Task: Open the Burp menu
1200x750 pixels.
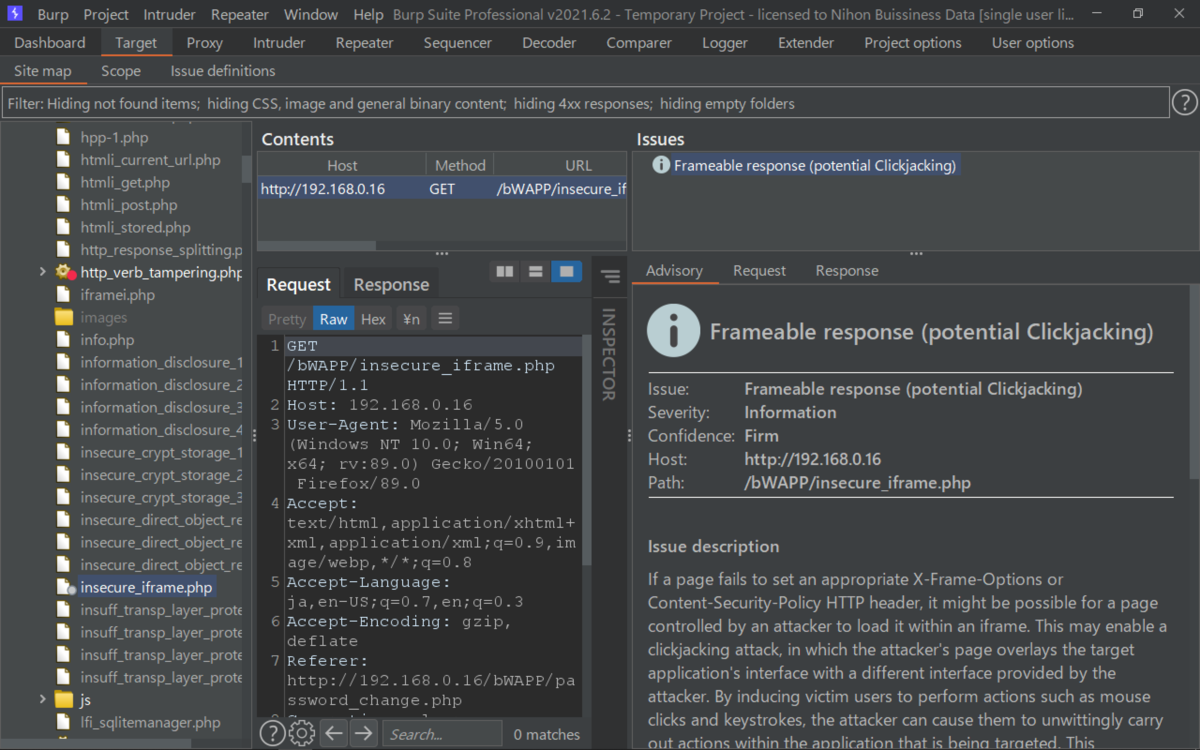Action: point(53,14)
